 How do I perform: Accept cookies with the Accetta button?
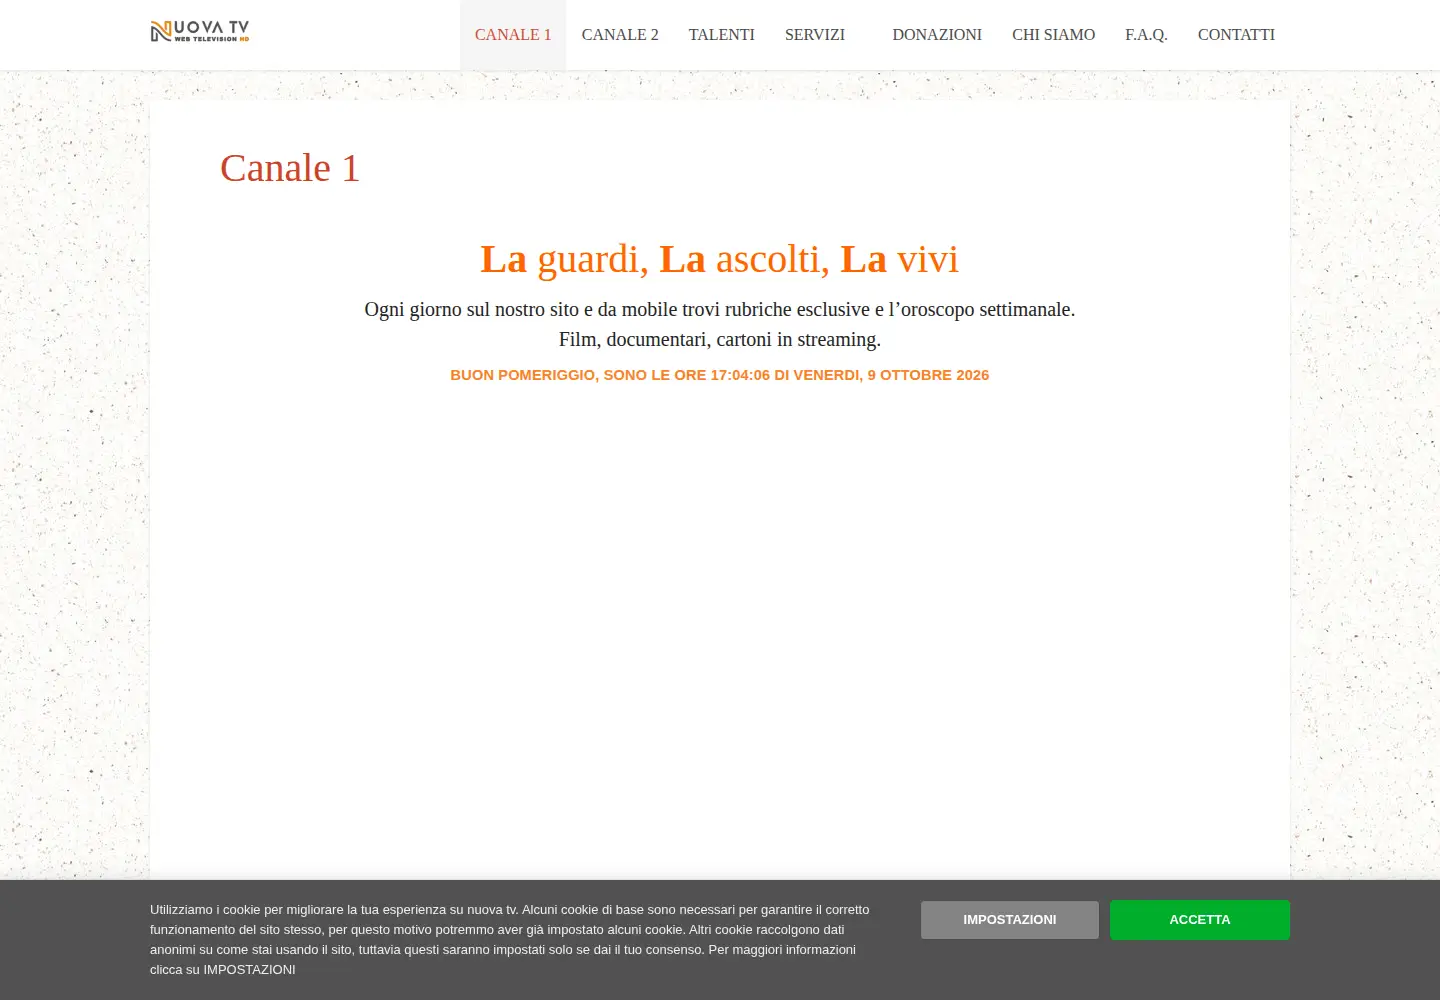(x=1200, y=920)
